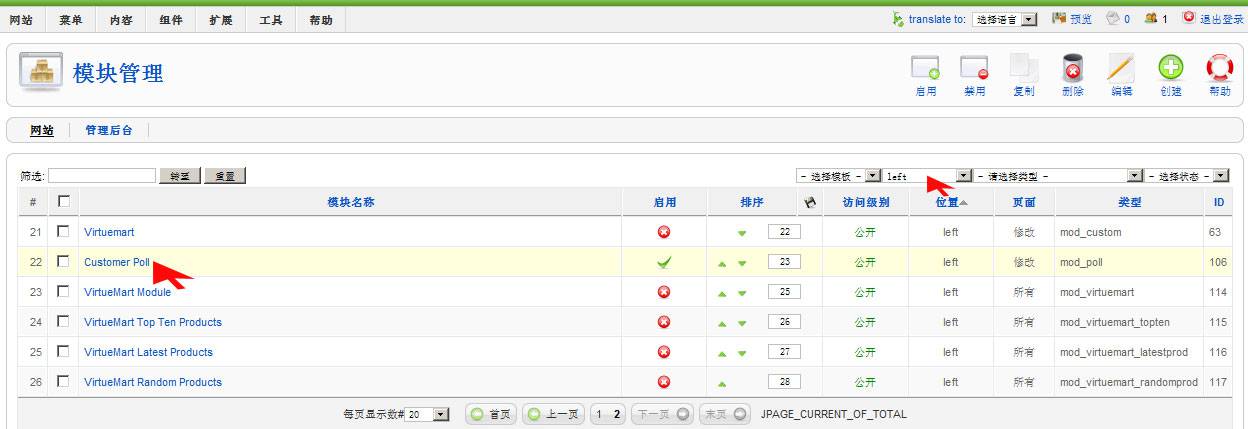This screenshot has height=429, width=1248.
Task: Check the box for Virtuemart row
Action: click(x=63, y=231)
